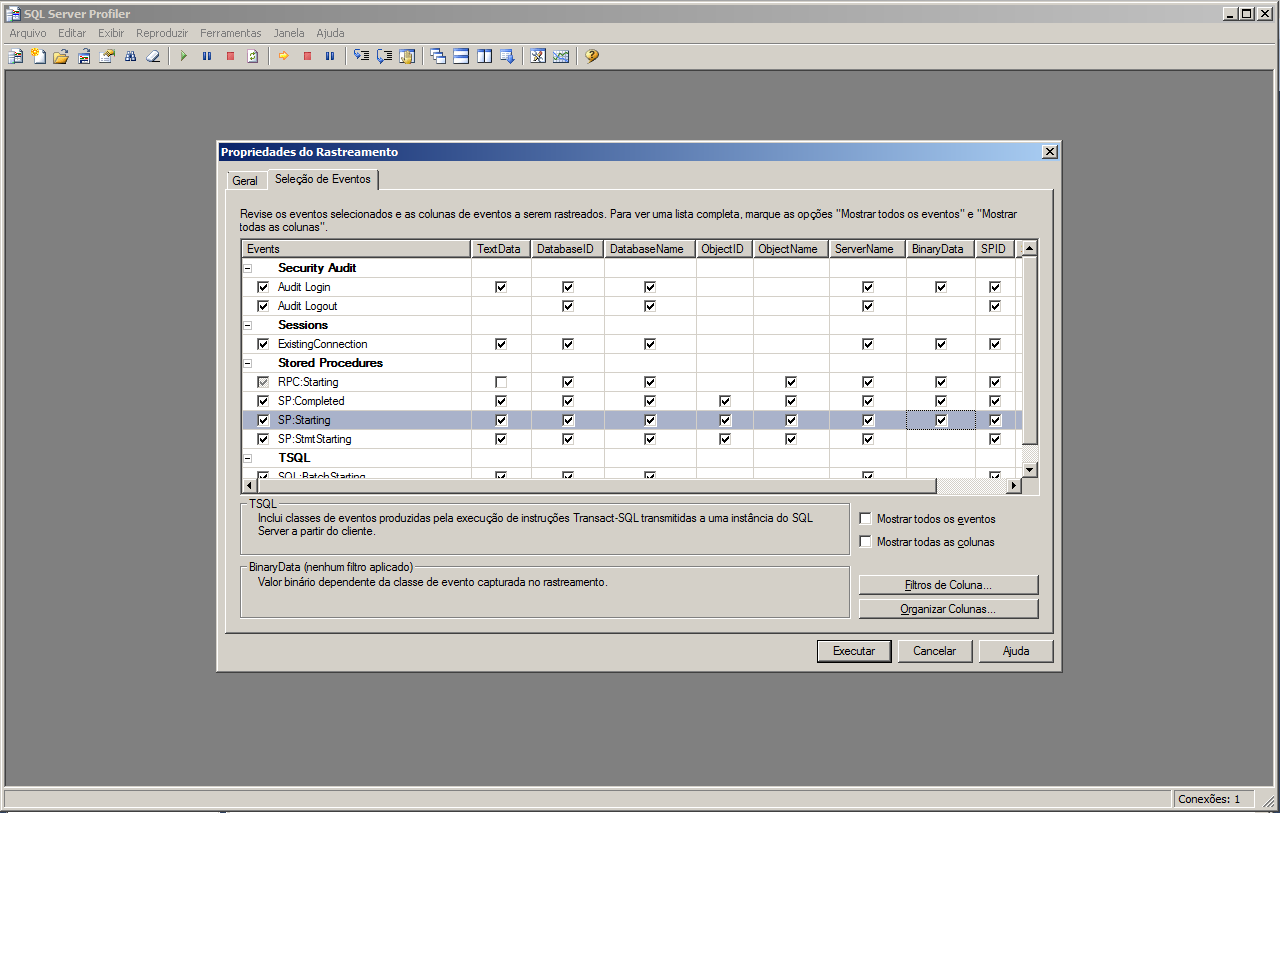Image resolution: width=1280 pixels, height=980 pixels.
Task: Click the vertical scrollbar thumb of events grid
Action: (1030, 350)
